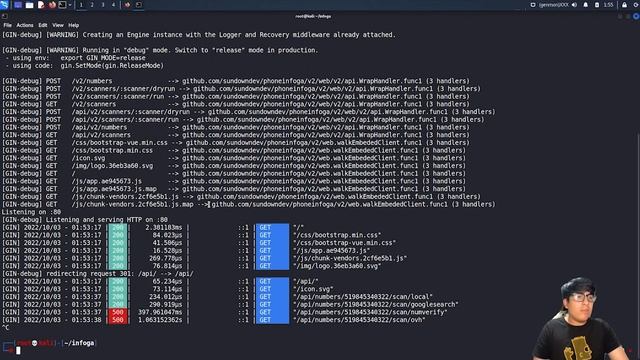
Task: Launch the file manager from the panel
Action: 29,5
